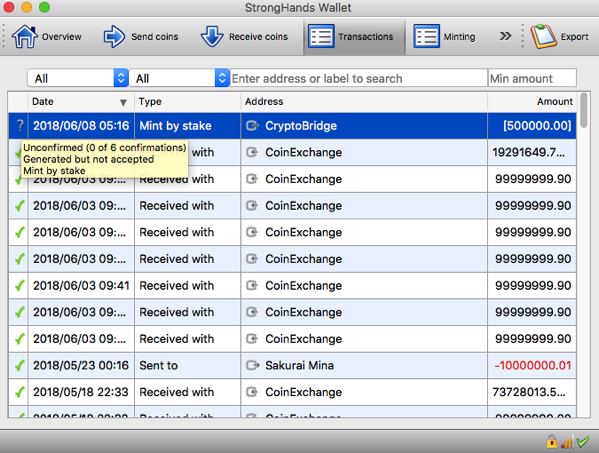The width and height of the screenshot is (599, 453).
Task: Sort by the Type column header
Action: click(187, 102)
